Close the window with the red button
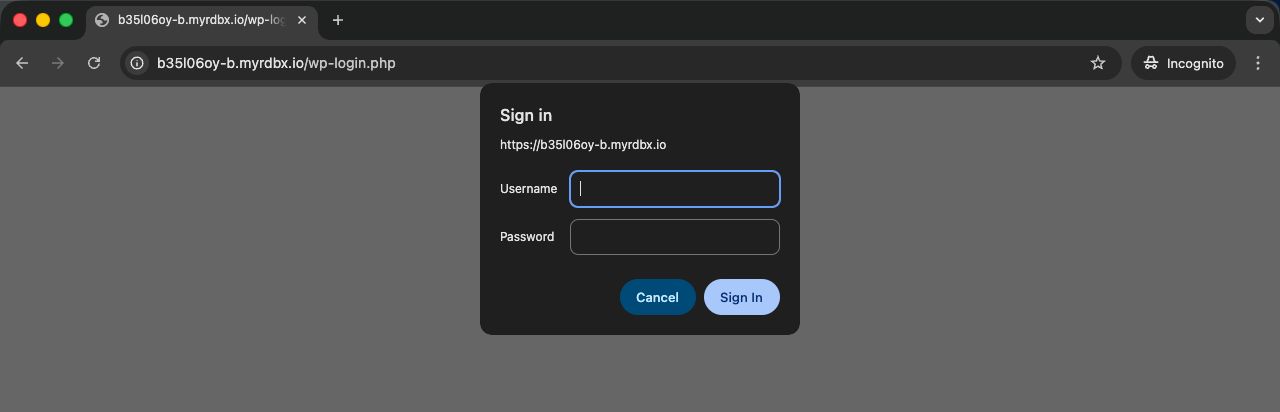The width and height of the screenshot is (1280, 412). tap(20, 20)
